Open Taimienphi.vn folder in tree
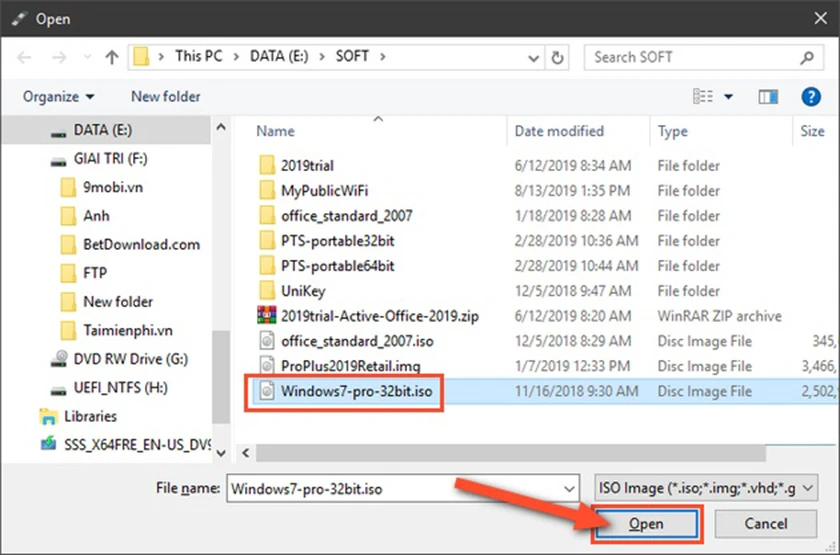This screenshot has width=840, height=555. click(127, 331)
